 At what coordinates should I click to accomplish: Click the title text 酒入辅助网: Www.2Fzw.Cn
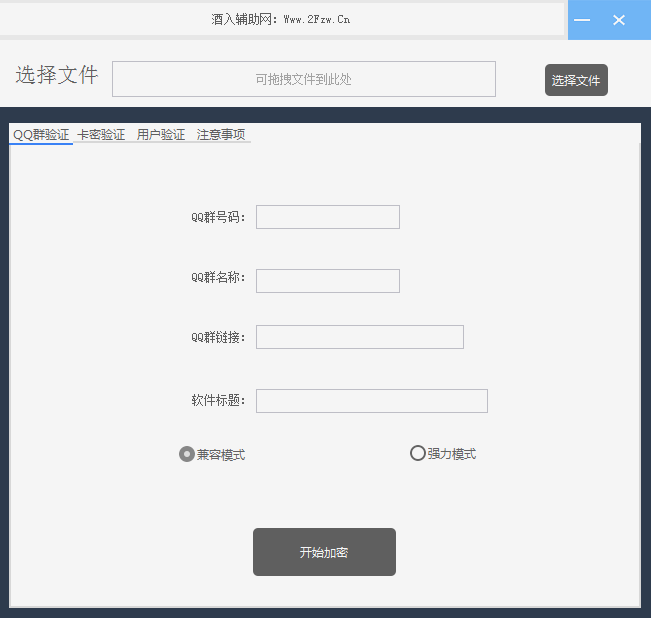[x=281, y=19]
